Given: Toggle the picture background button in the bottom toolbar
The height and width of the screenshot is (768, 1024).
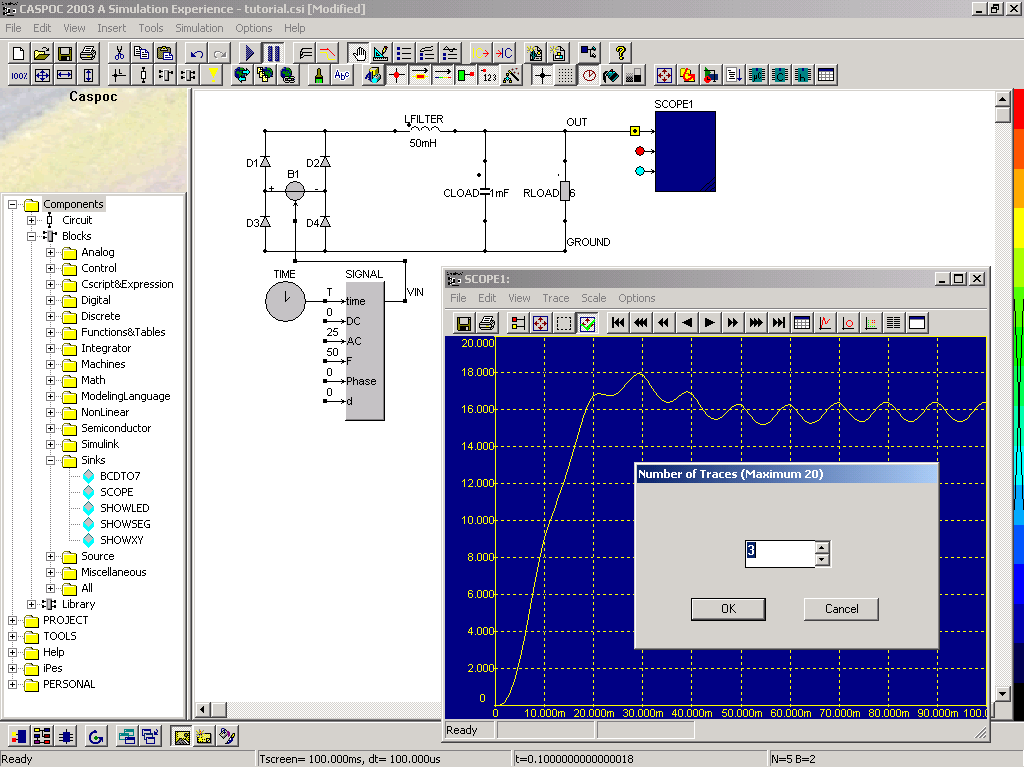Looking at the screenshot, I should click(181, 737).
